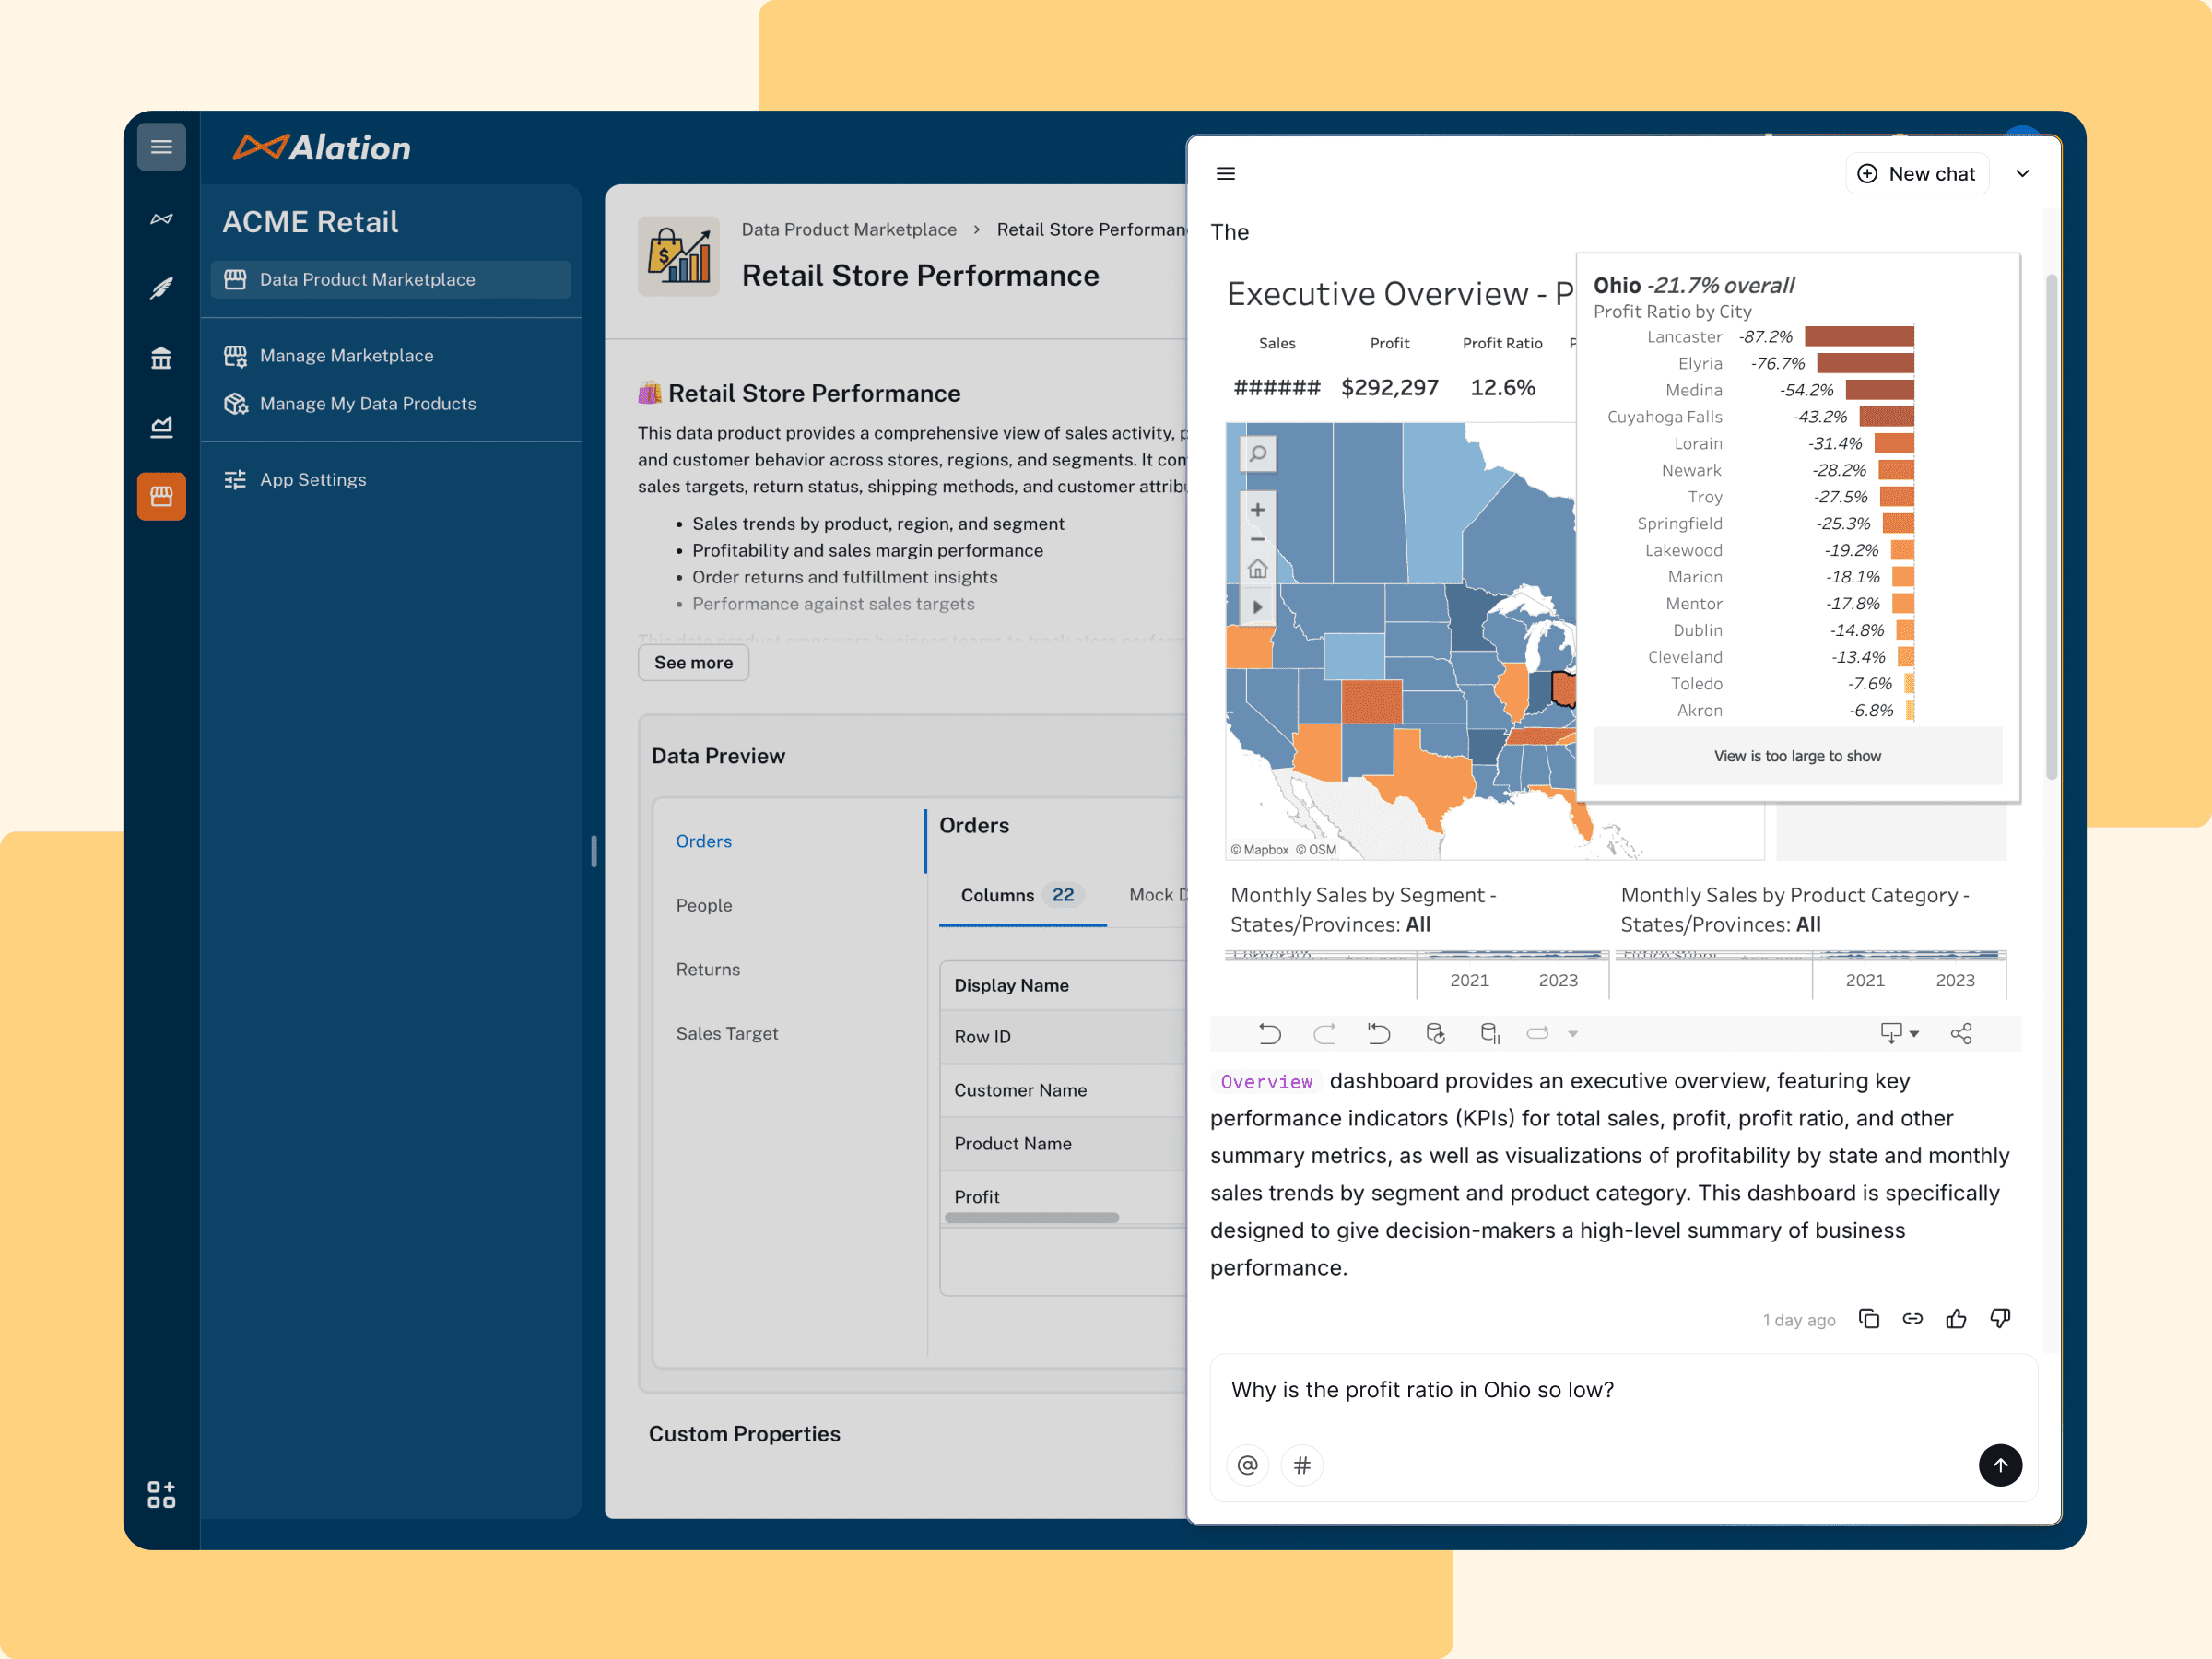The width and height of the screenshot is (2212, 1659).
Task: Pause automatic data updates in the toolbar
Action: (x=1490, y=1033)
